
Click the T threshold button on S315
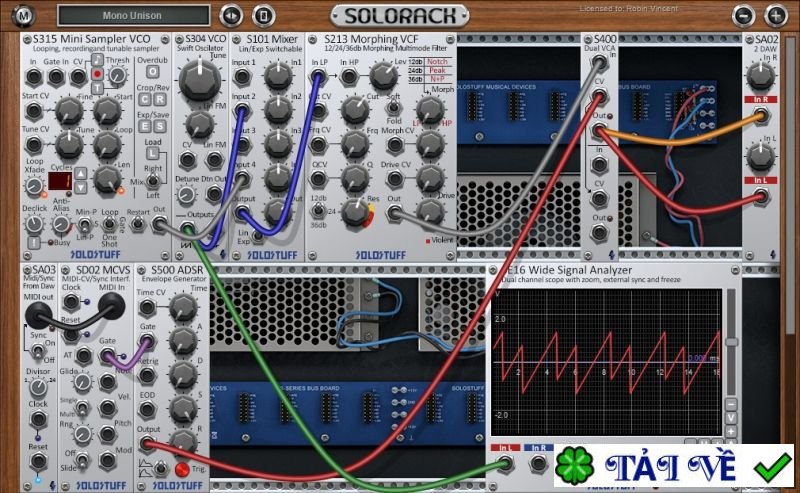(97, 88)
